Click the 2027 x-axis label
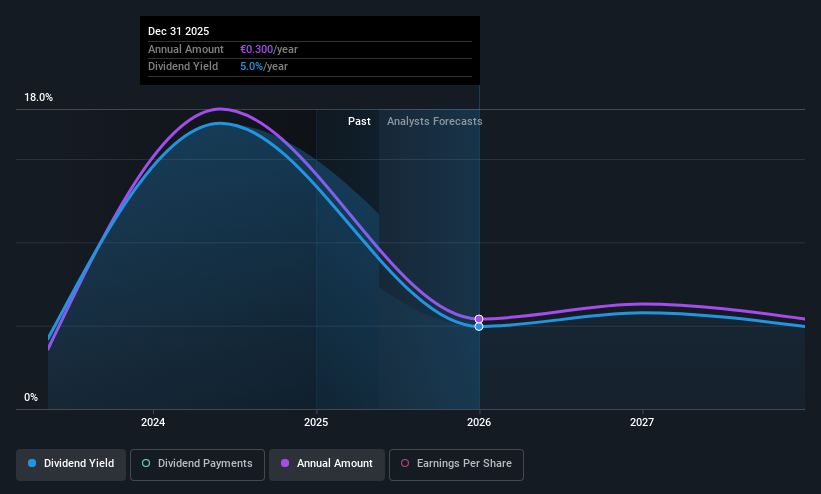Image resolution: width=821 pixels, height=494 pixels. click(642, 422)
